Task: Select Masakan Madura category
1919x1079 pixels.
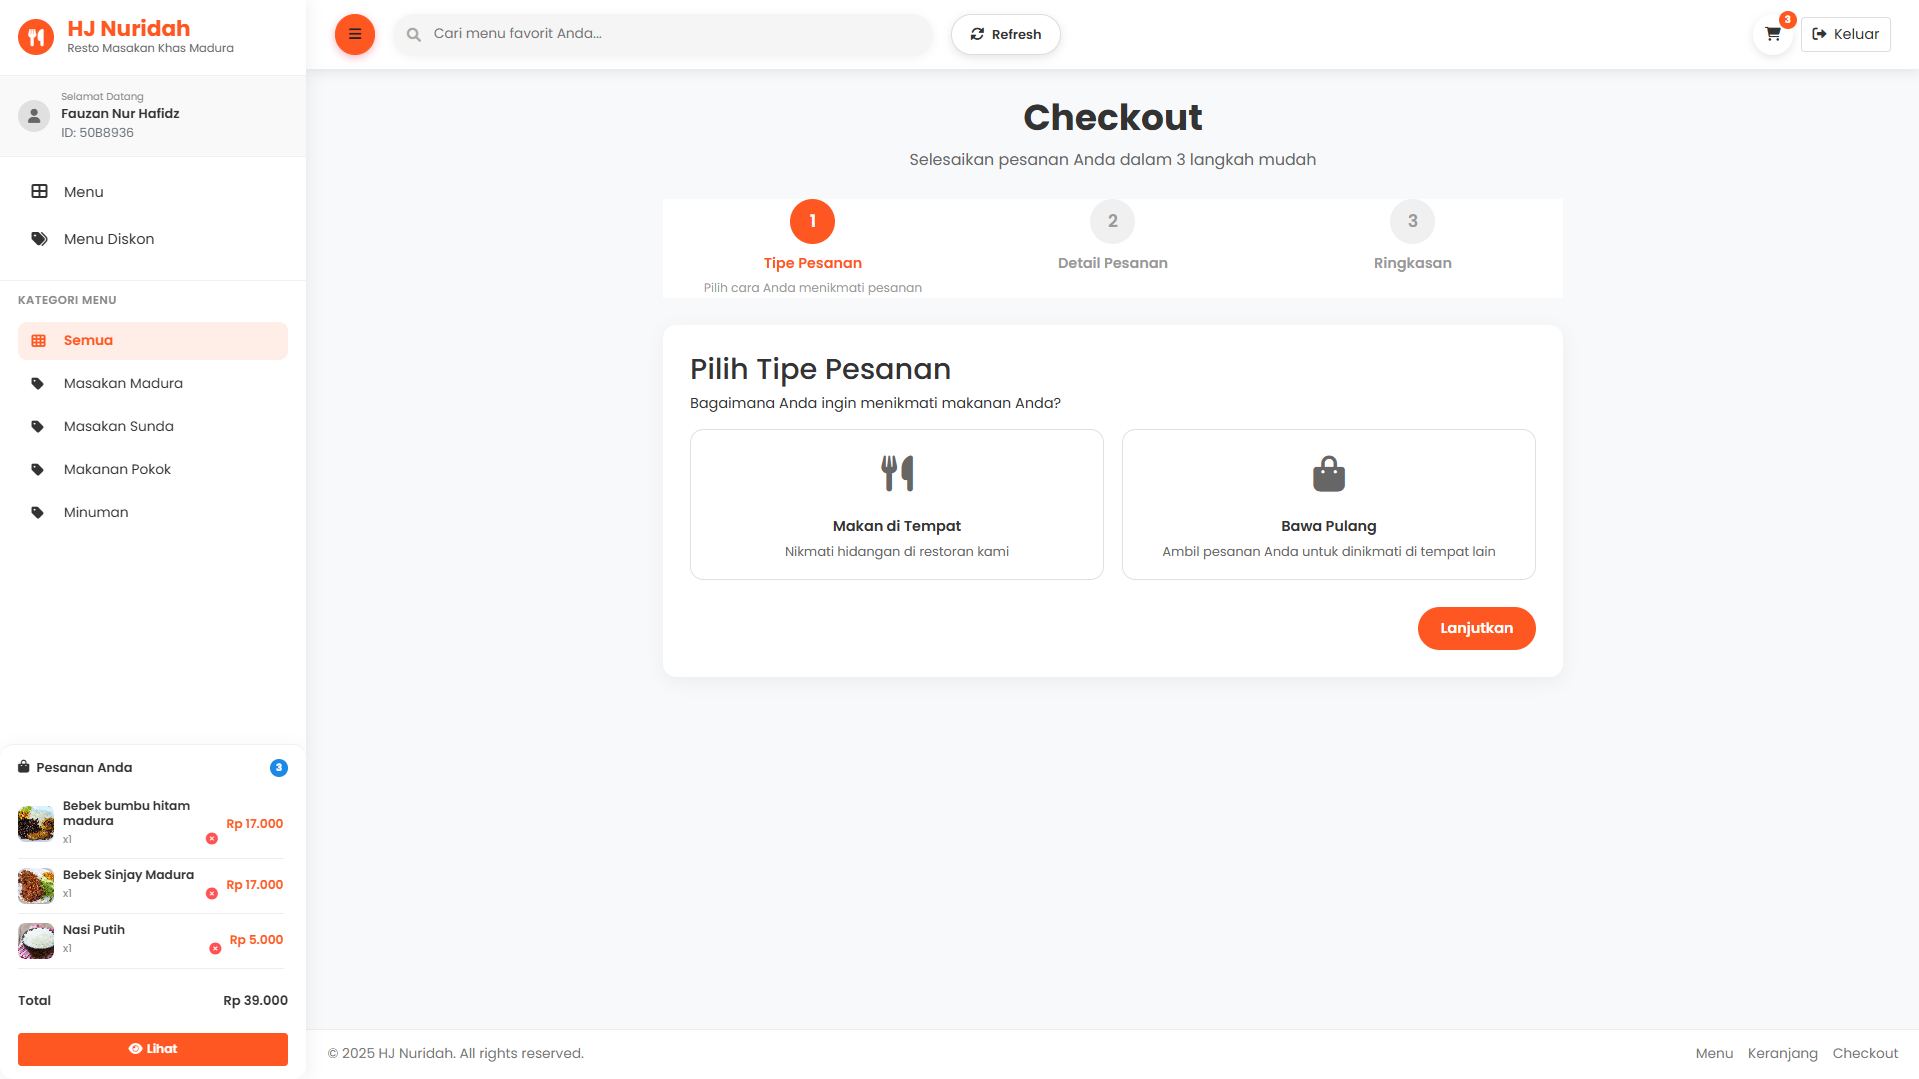Action: 123,383
